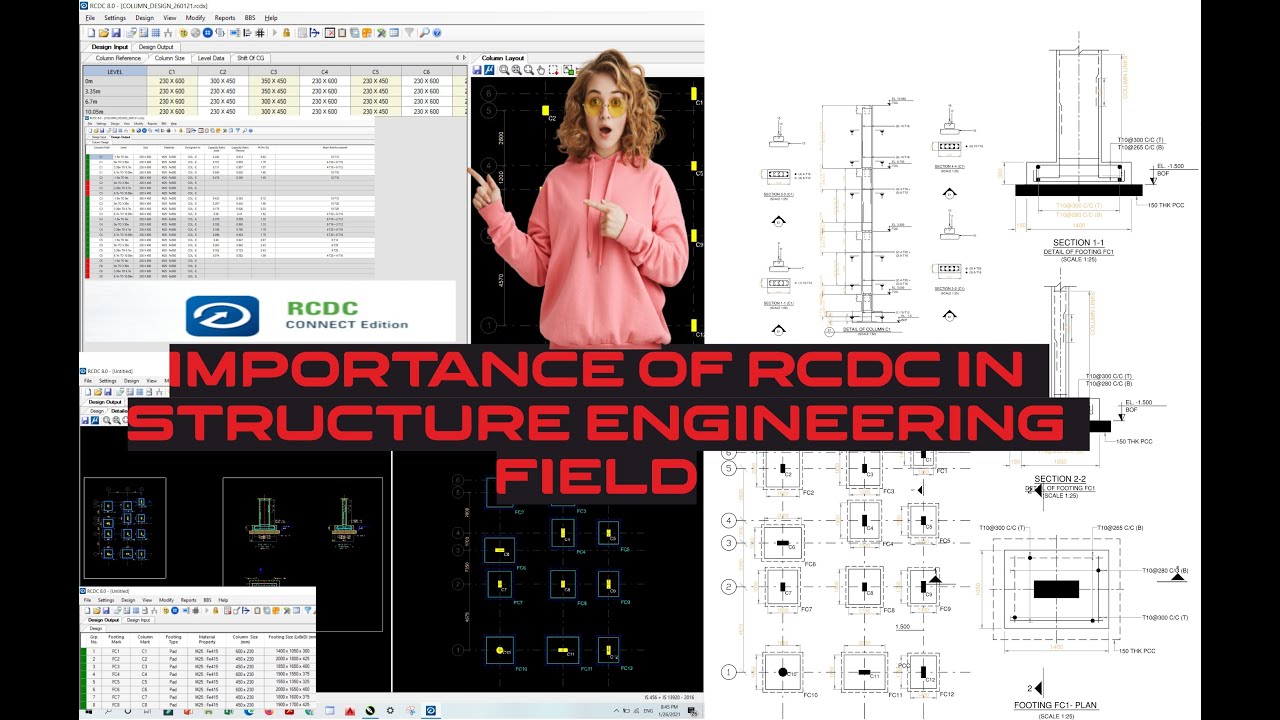Click third zoom magnifier in Column Layout toolbar

(529, 70)
